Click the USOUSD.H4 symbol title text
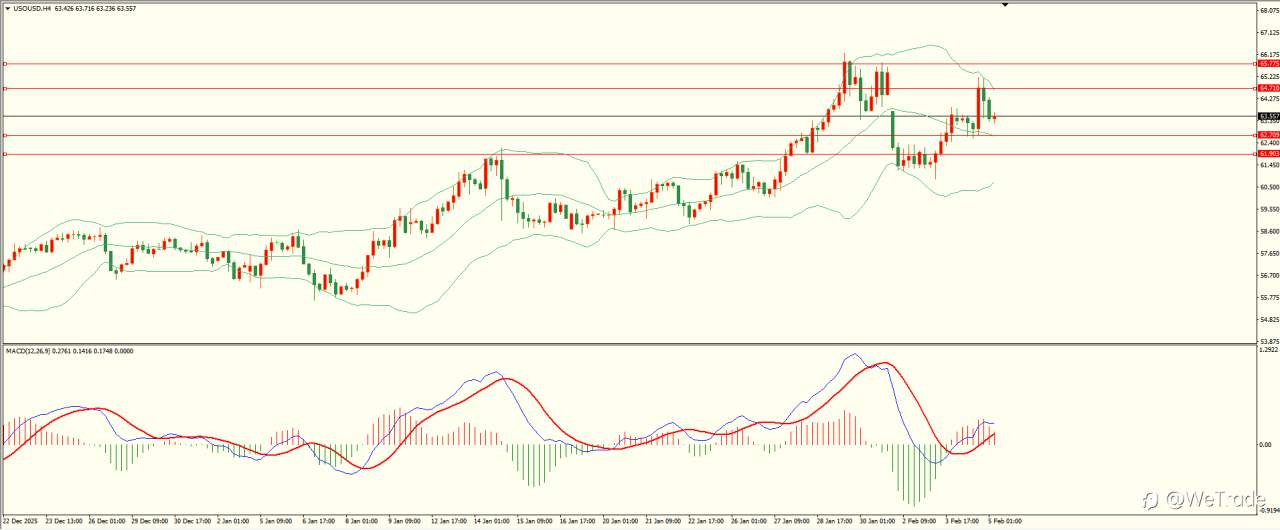 point(33,8)
